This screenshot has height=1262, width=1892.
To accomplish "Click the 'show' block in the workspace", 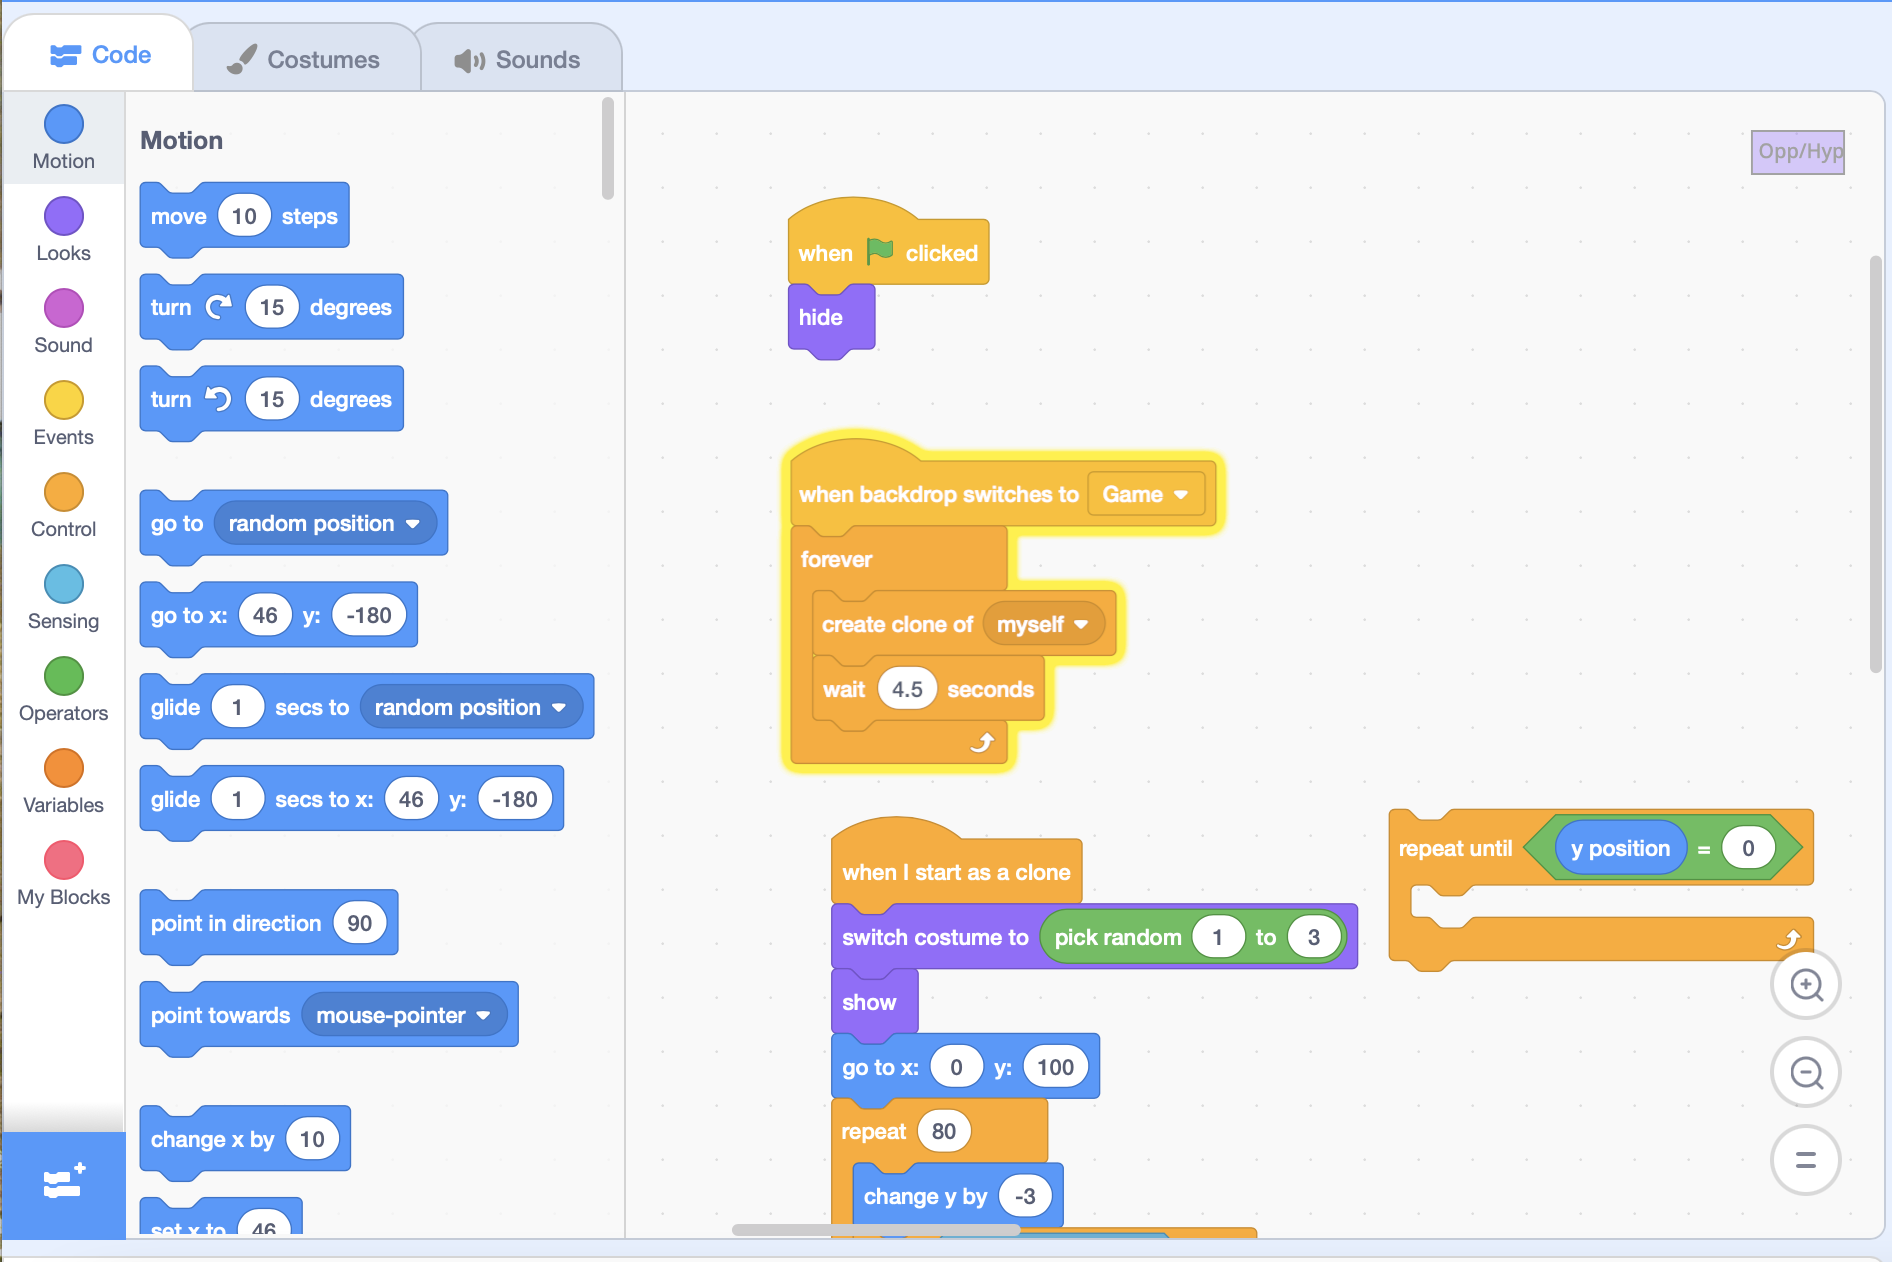I will coord(874,1002).
